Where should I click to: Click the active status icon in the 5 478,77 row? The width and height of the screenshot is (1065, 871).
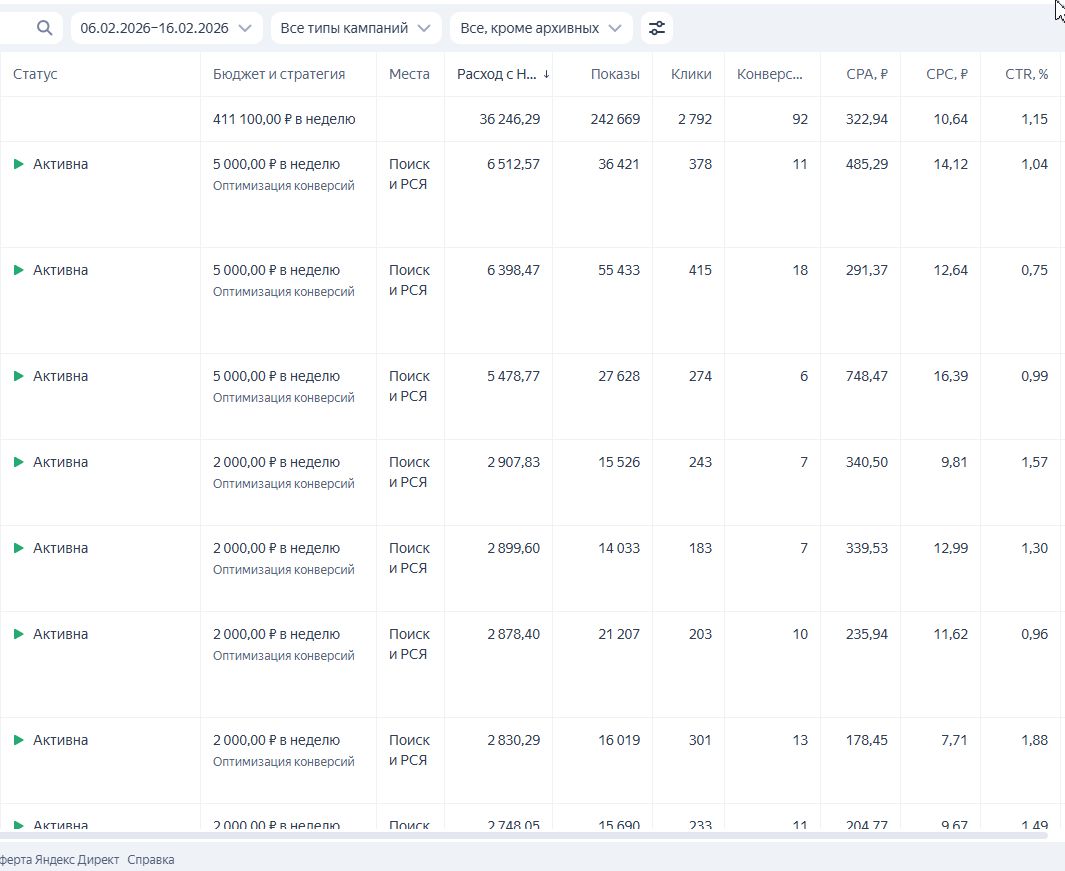(18, 376)
